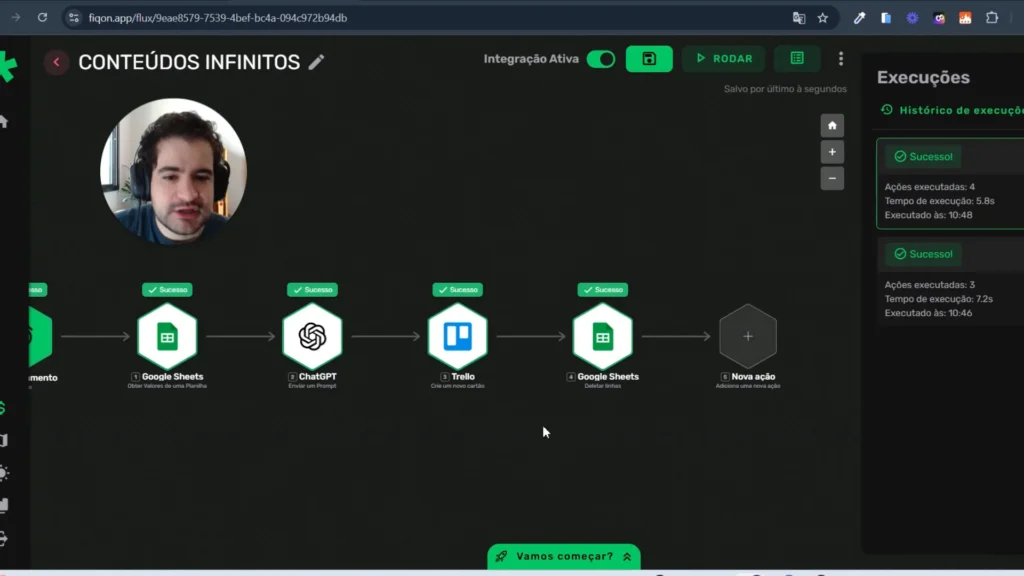This screenshot has width=1024, height=576.
Task: Expand the Vamos começar panel
Action: coord(564,556)
